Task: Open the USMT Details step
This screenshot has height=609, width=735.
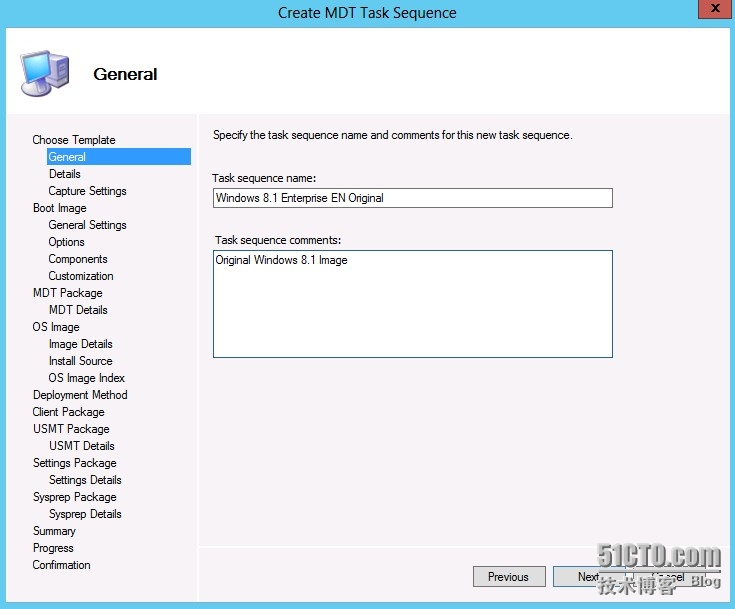Action: 82,446
